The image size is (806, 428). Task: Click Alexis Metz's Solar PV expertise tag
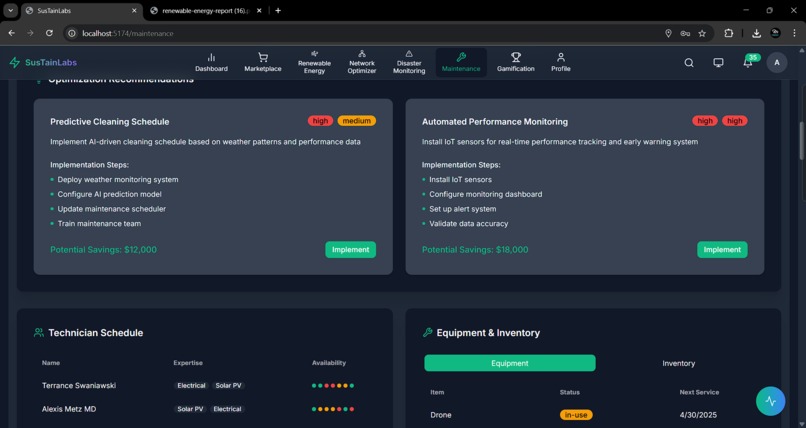pos(190,409)
